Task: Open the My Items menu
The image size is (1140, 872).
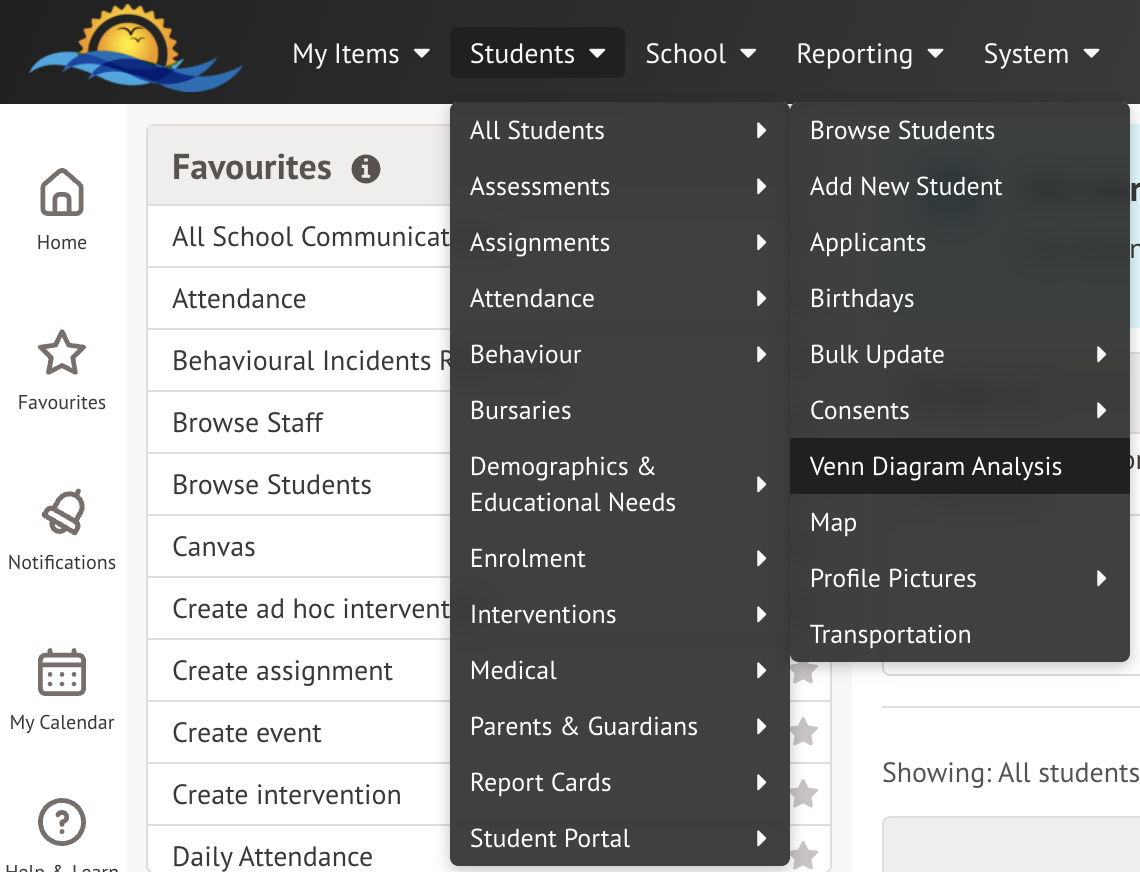Action: pyautogui.click(x=361, y=54)
